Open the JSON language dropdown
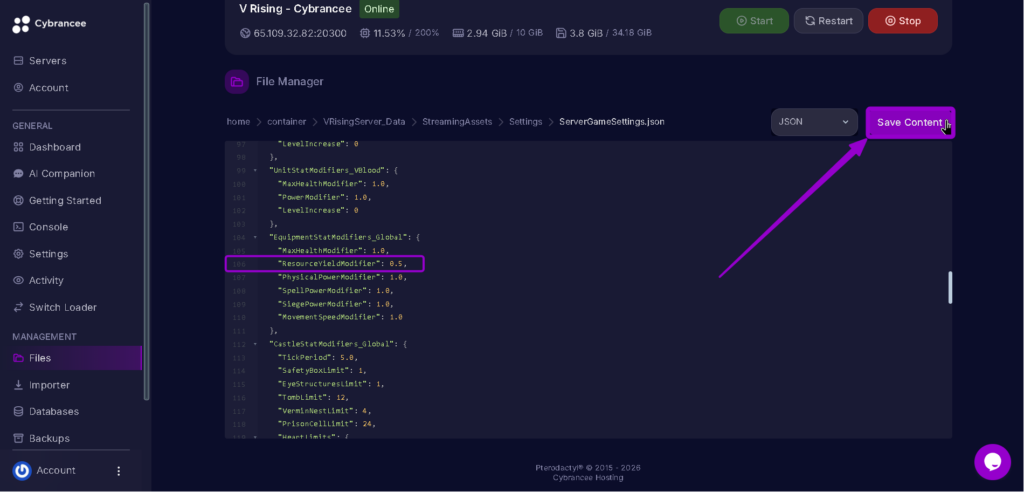 coord(814,122)
